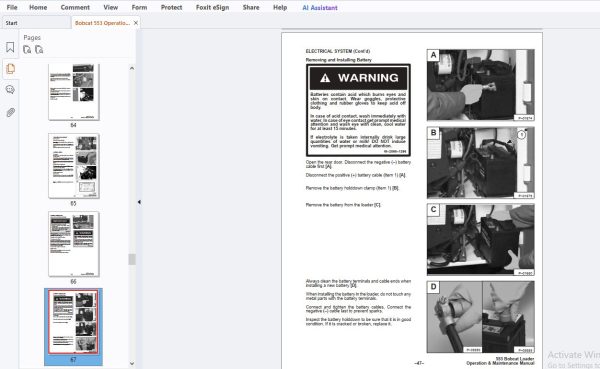The width and height of the screenshot is (600, 369).
Task: Open the Foxit eSign tab
Action: pyautogui.click(x=212, y=7)
